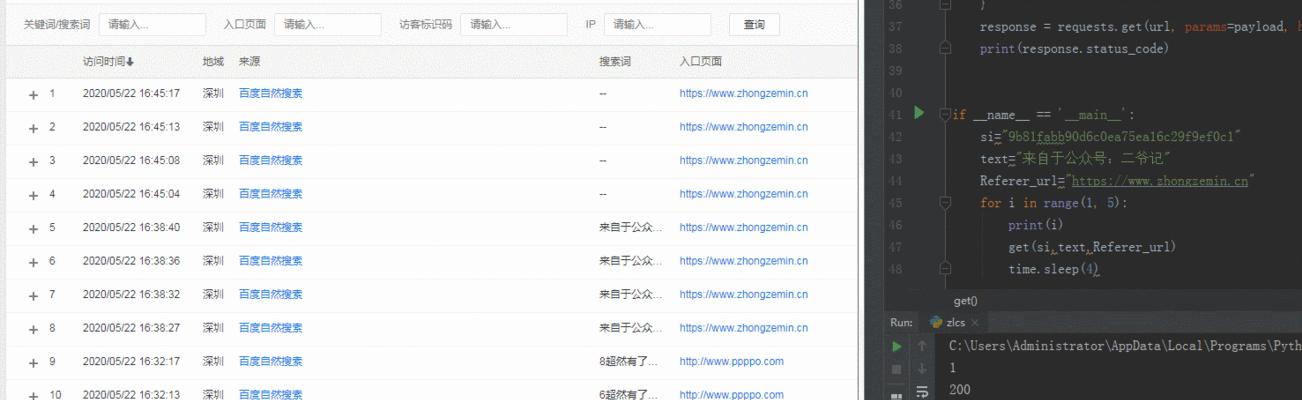Click print(response.status_code) code line

pyautogui.click(x=1073, y=48)
